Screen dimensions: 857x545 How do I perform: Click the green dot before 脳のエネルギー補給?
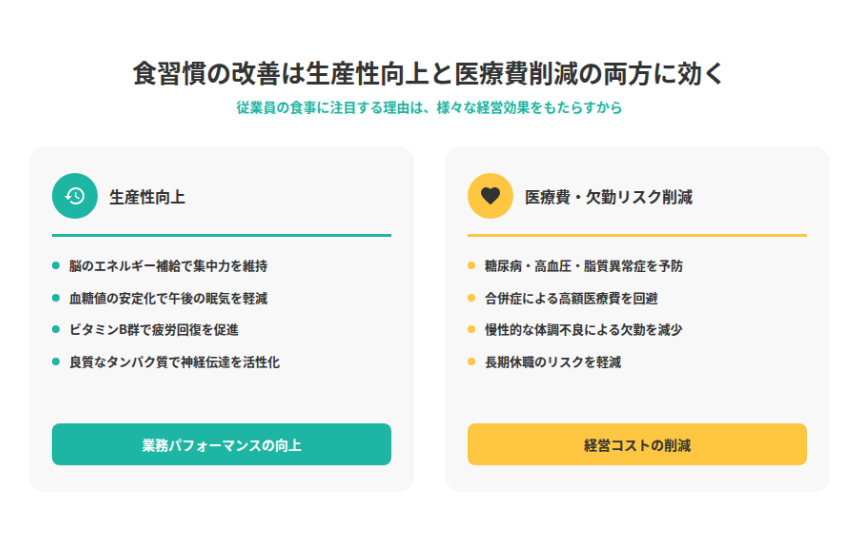[56, 266]
